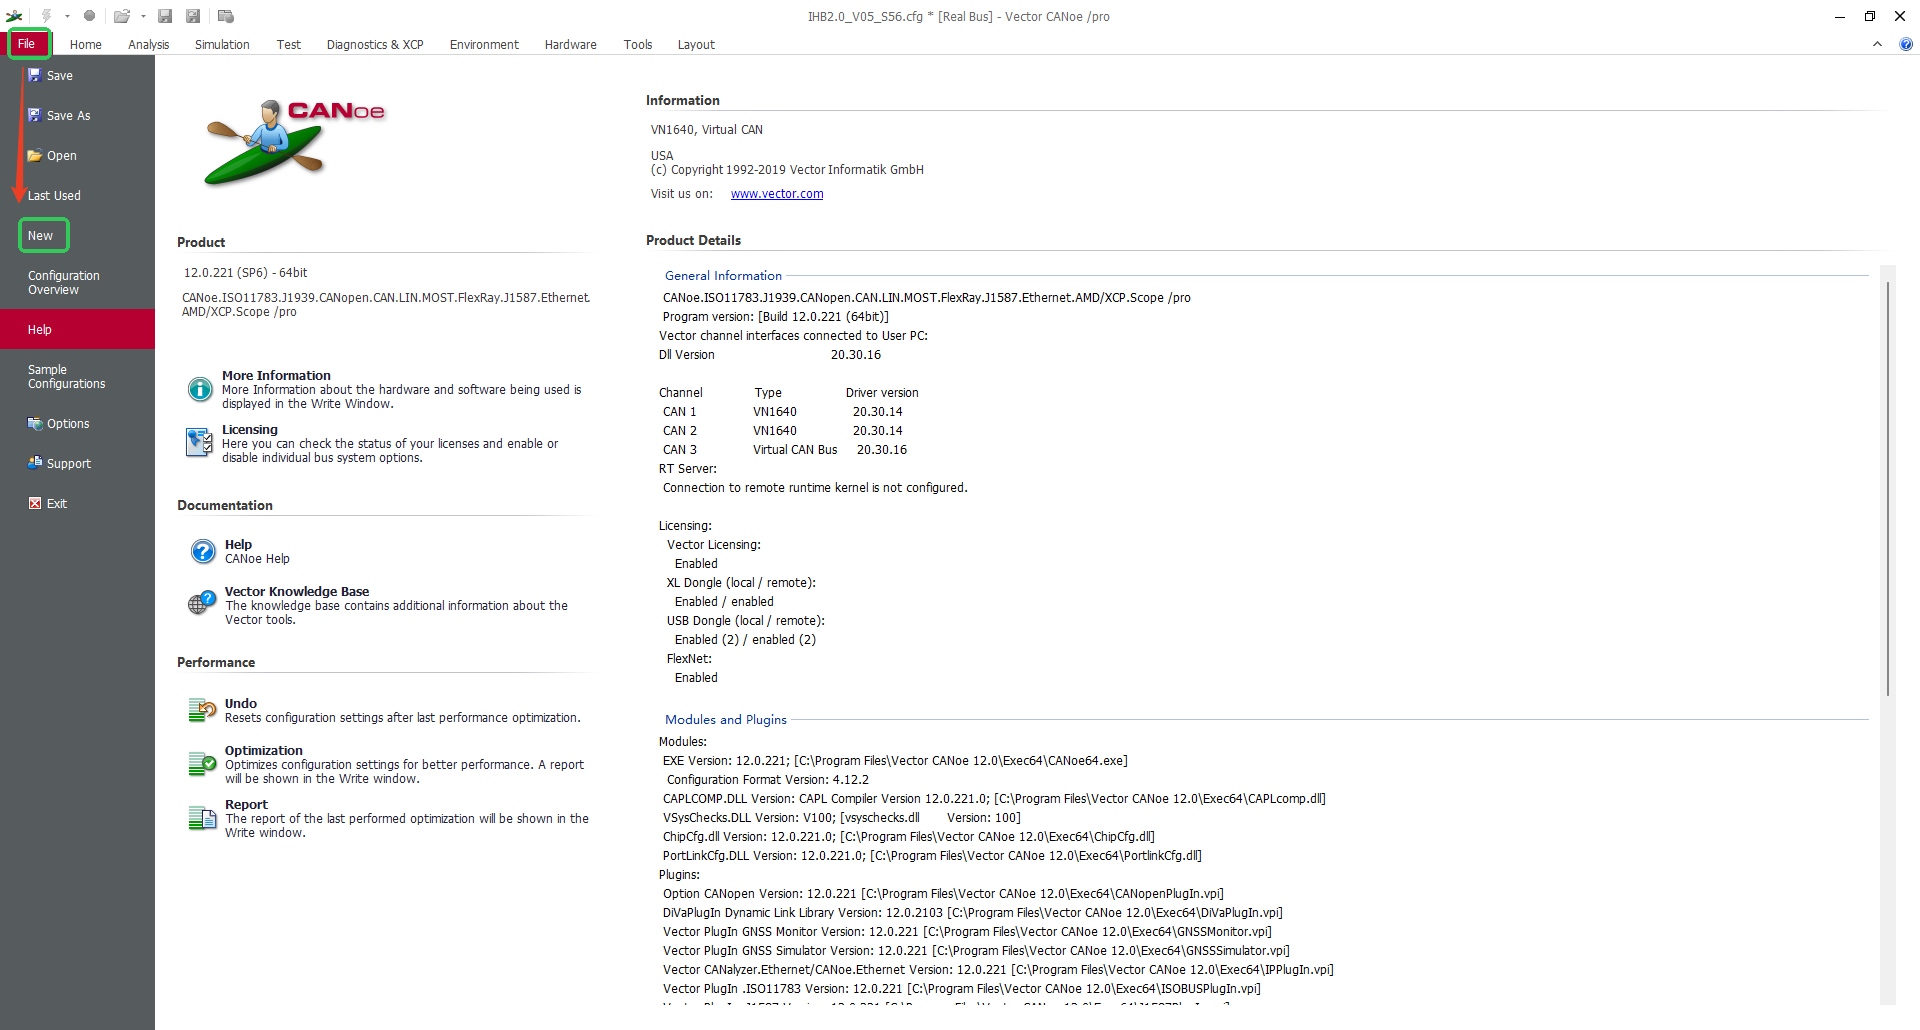
Task: Select the highlighted Help sidebar entry
Action: point(77,330)
